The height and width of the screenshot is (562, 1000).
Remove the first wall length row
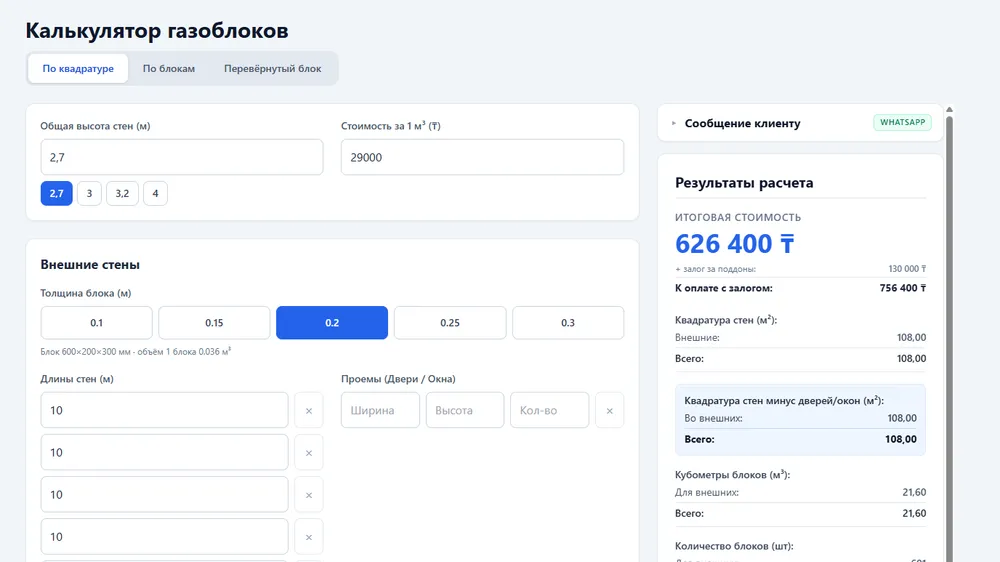pos(309,410)
